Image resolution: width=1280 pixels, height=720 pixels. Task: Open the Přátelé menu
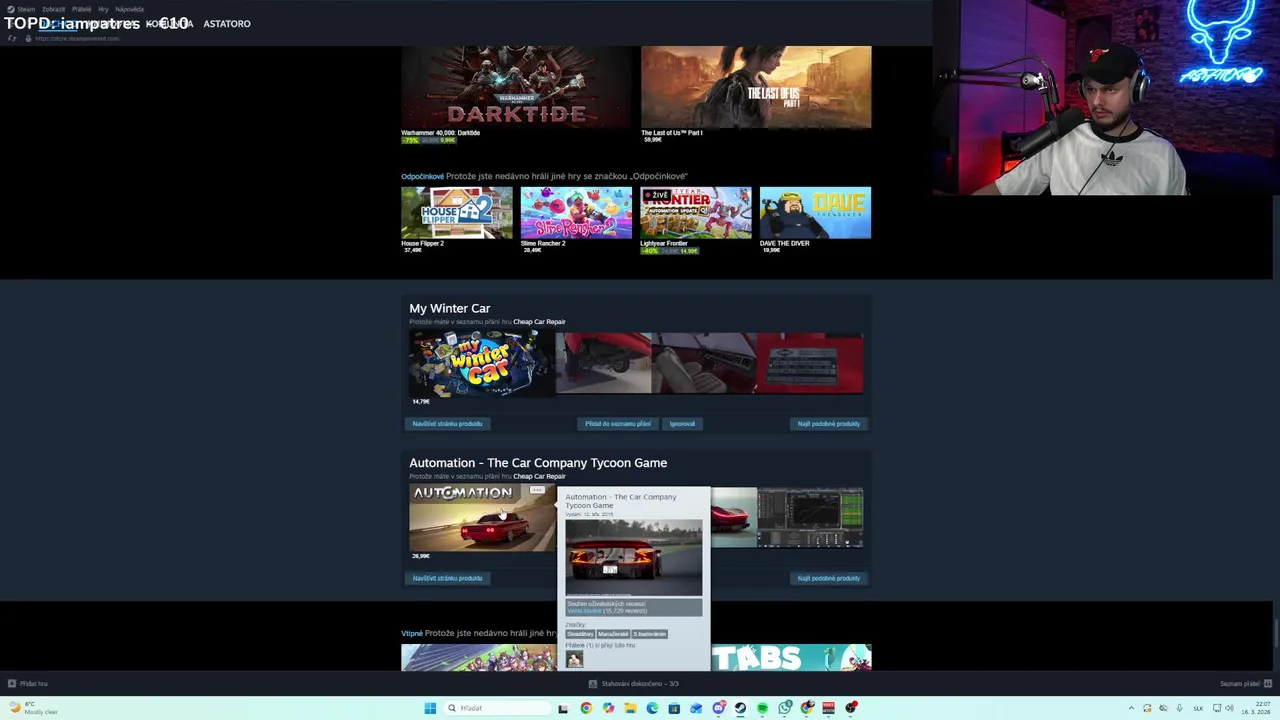[82, 9]
